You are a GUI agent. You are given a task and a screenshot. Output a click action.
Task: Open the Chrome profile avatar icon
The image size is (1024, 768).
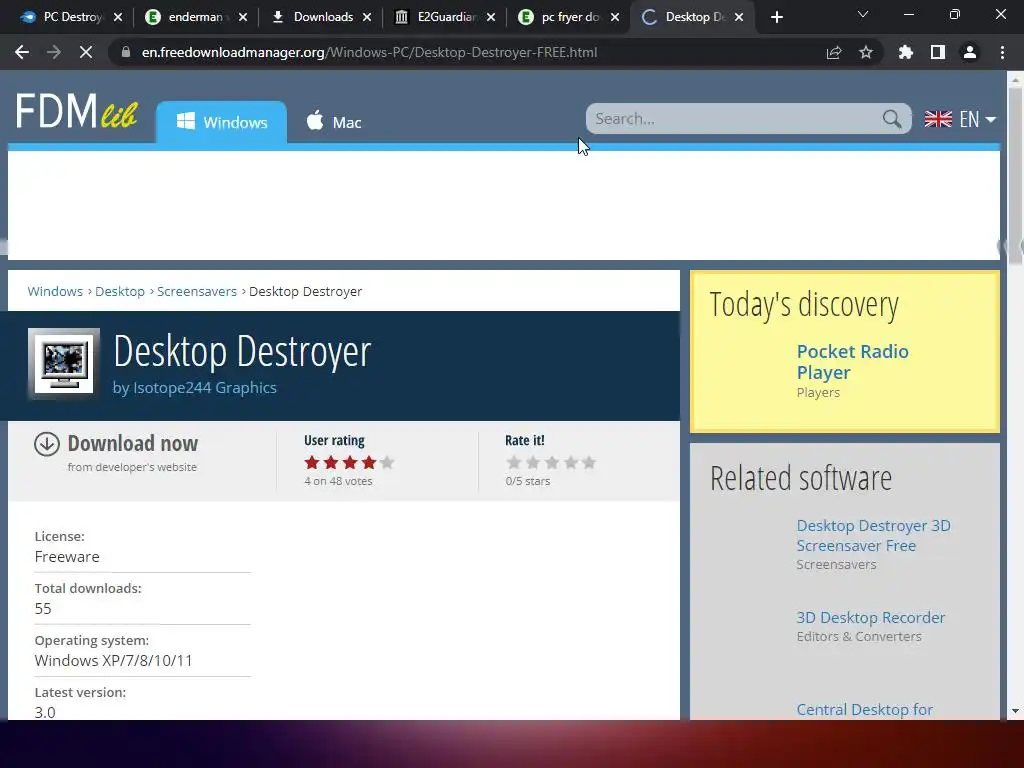[970, 52]
